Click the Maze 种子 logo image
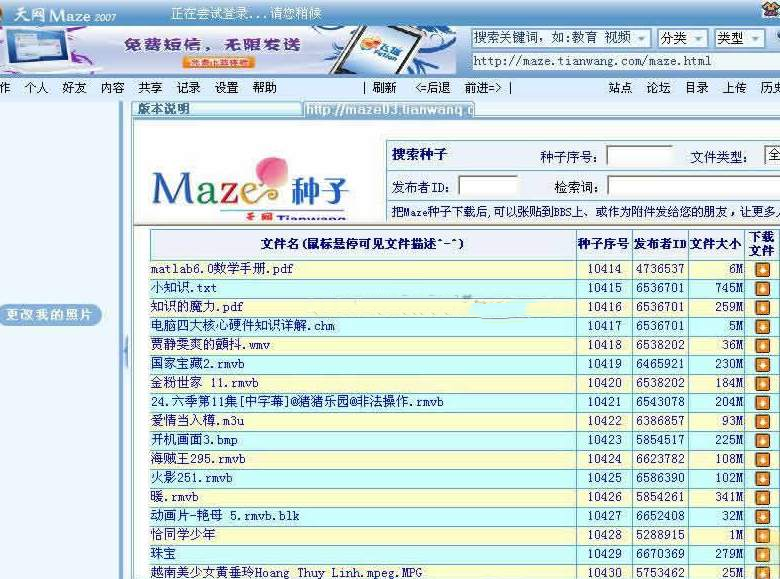This screenshot has width=780, height=579. click(250, 189)
